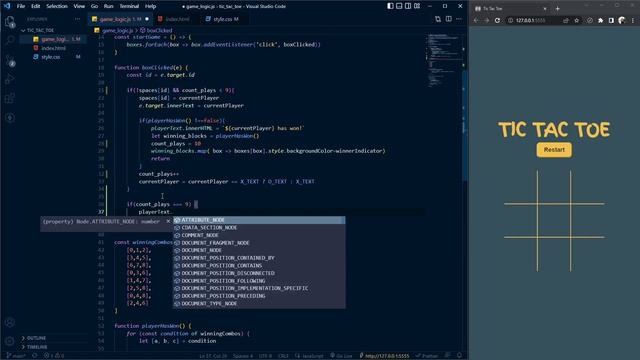Viewport: 640px width, 360px height.
Task: Open the Terminal menu
Action: 129,6
